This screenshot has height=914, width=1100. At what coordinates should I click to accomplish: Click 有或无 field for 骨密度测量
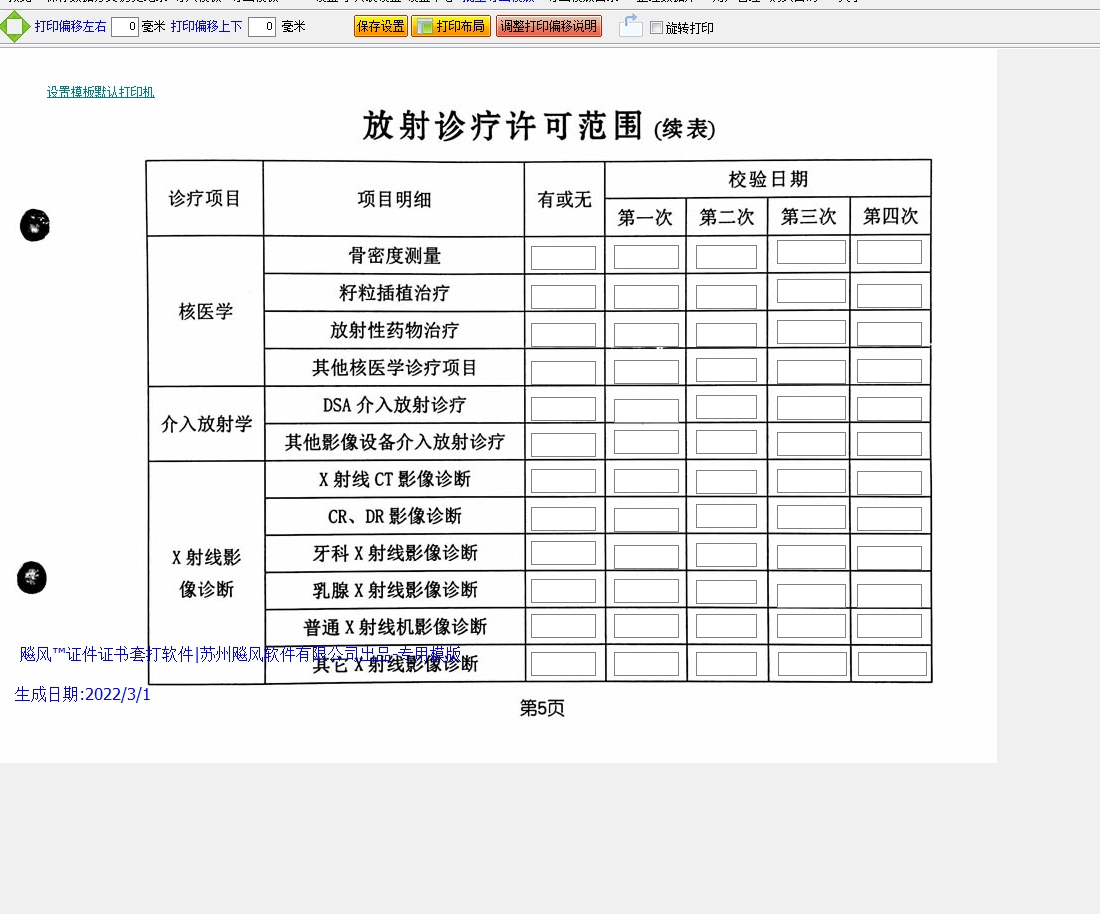click(x=563, y=257)
